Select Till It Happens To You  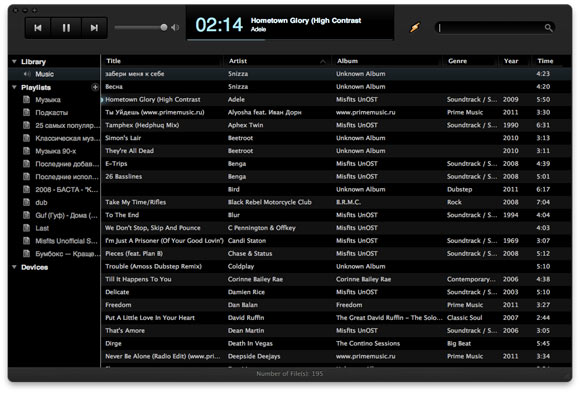click(x=336, y=279)
